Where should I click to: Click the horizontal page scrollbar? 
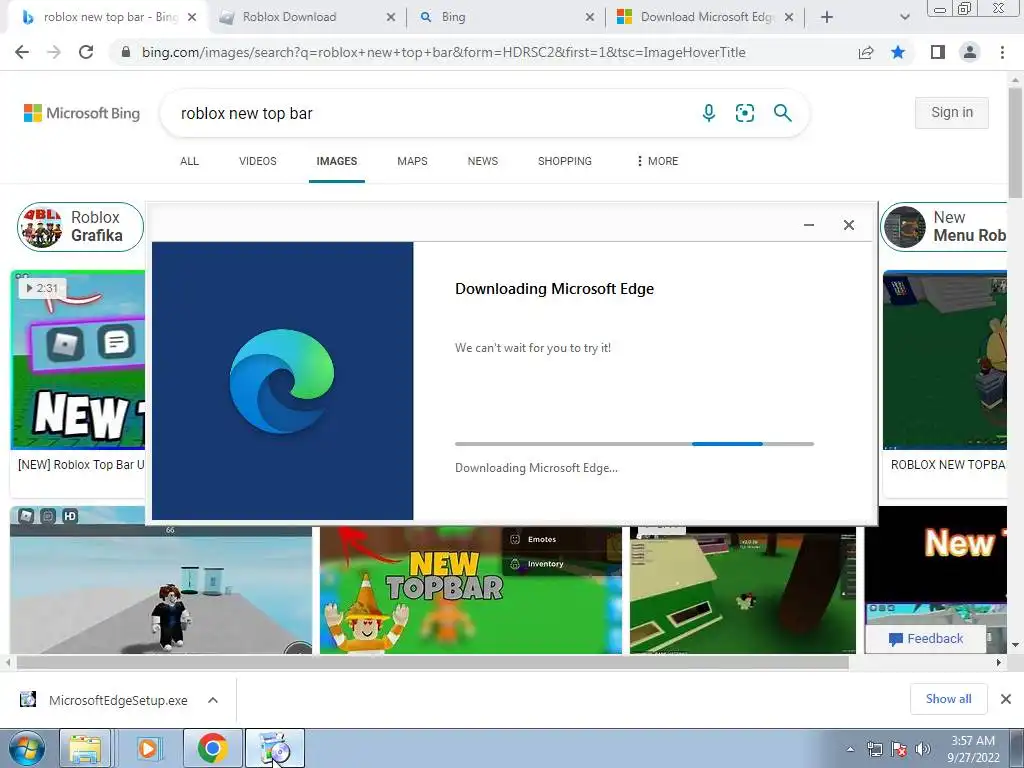pyautogui.click(x=432, y=663)
